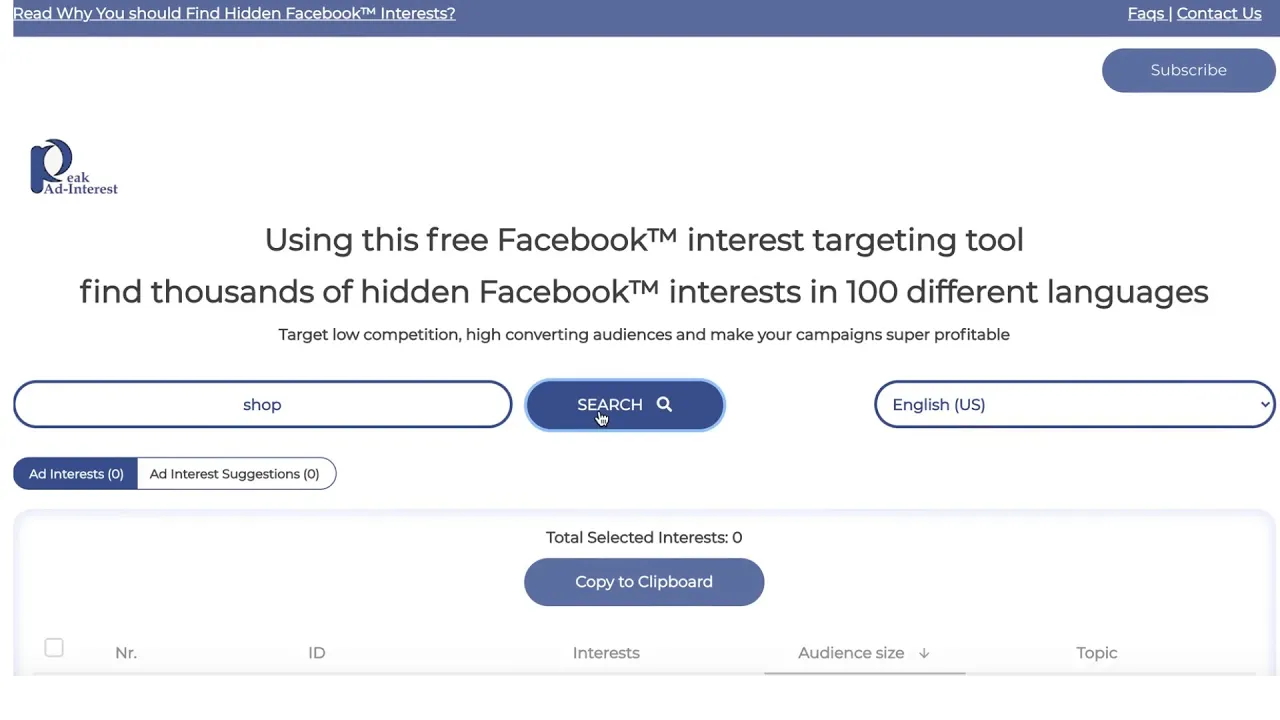The height and width of the screenshot is (720, 1280).
Task: Toggle the select-all interests checkbox
Action: tap(54, 648)
